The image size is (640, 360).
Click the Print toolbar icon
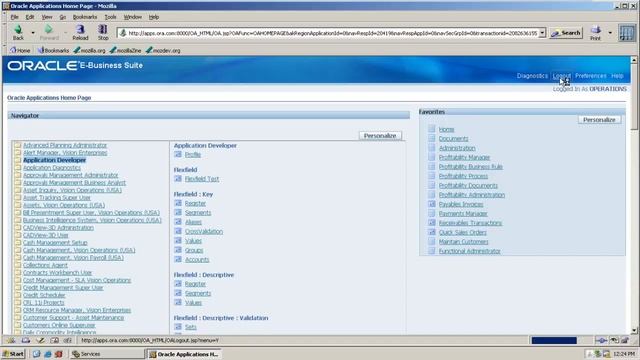tap(596, 30)
